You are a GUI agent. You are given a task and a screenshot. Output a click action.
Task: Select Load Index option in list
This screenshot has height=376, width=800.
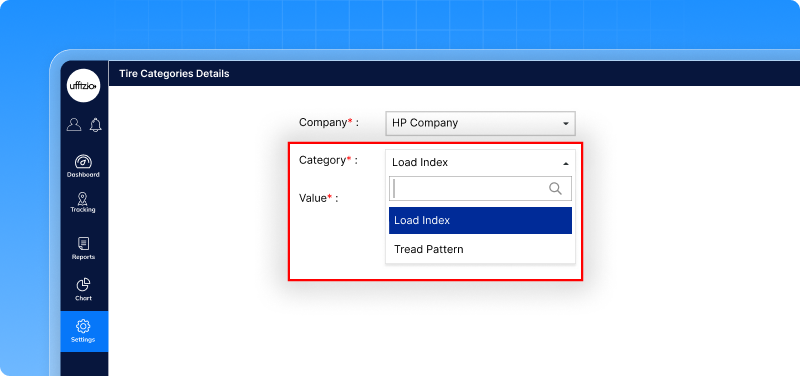click(x=480, y=220)
